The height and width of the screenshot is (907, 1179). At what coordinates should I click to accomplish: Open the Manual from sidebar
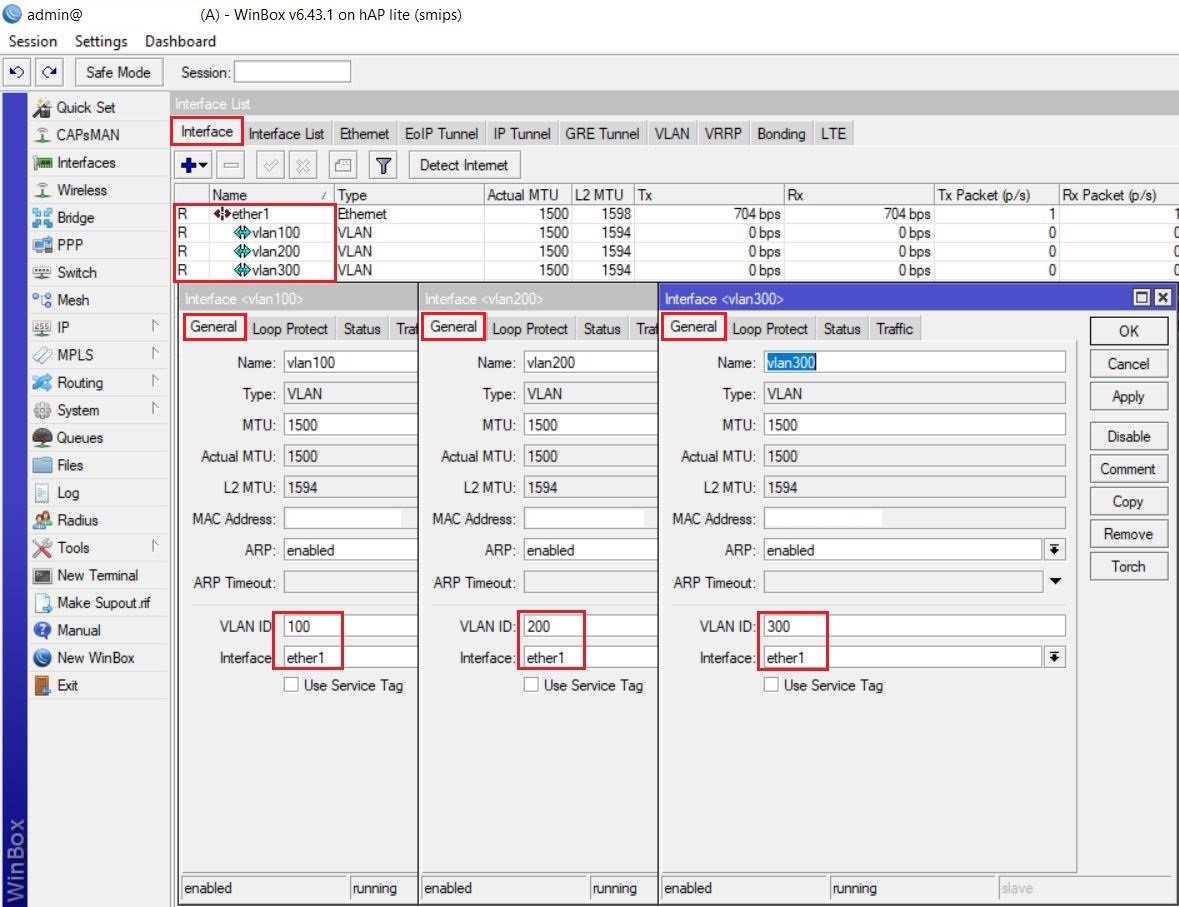click(x=78, y=630)
